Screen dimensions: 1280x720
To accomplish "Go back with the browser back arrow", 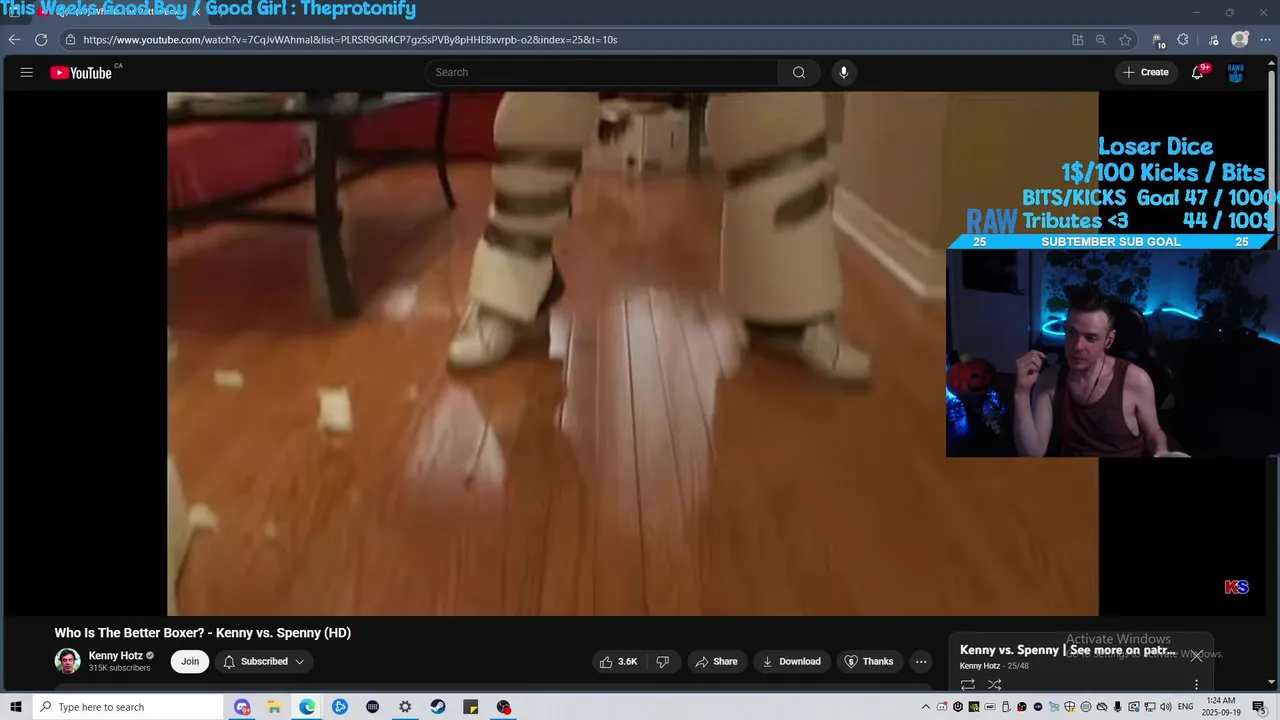I will [14, 40].
